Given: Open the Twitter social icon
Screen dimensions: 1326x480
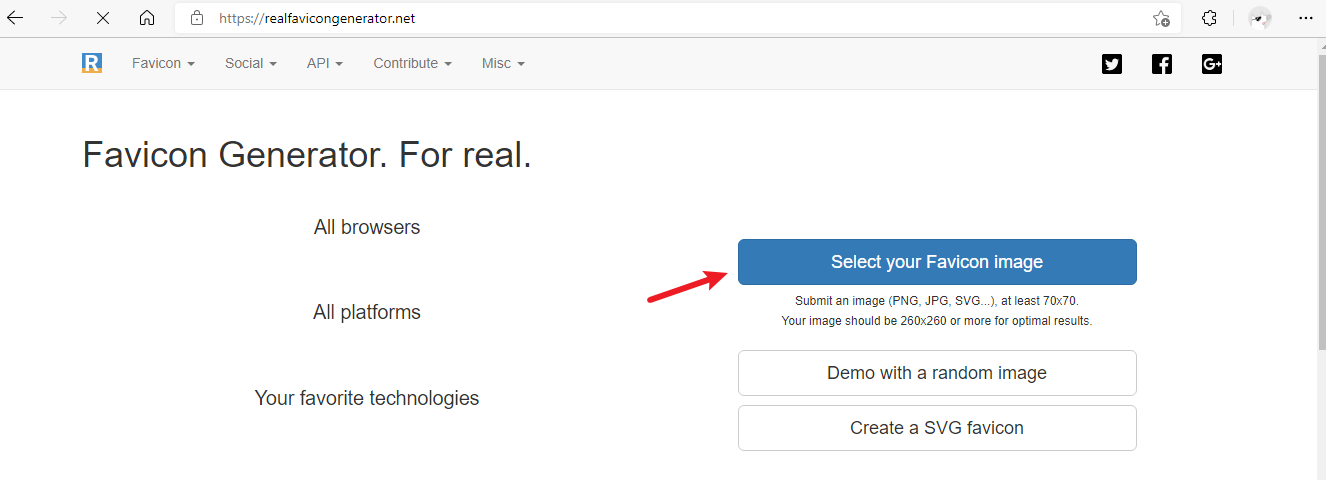Looking at the screenshot, I should coord(1112,64).
